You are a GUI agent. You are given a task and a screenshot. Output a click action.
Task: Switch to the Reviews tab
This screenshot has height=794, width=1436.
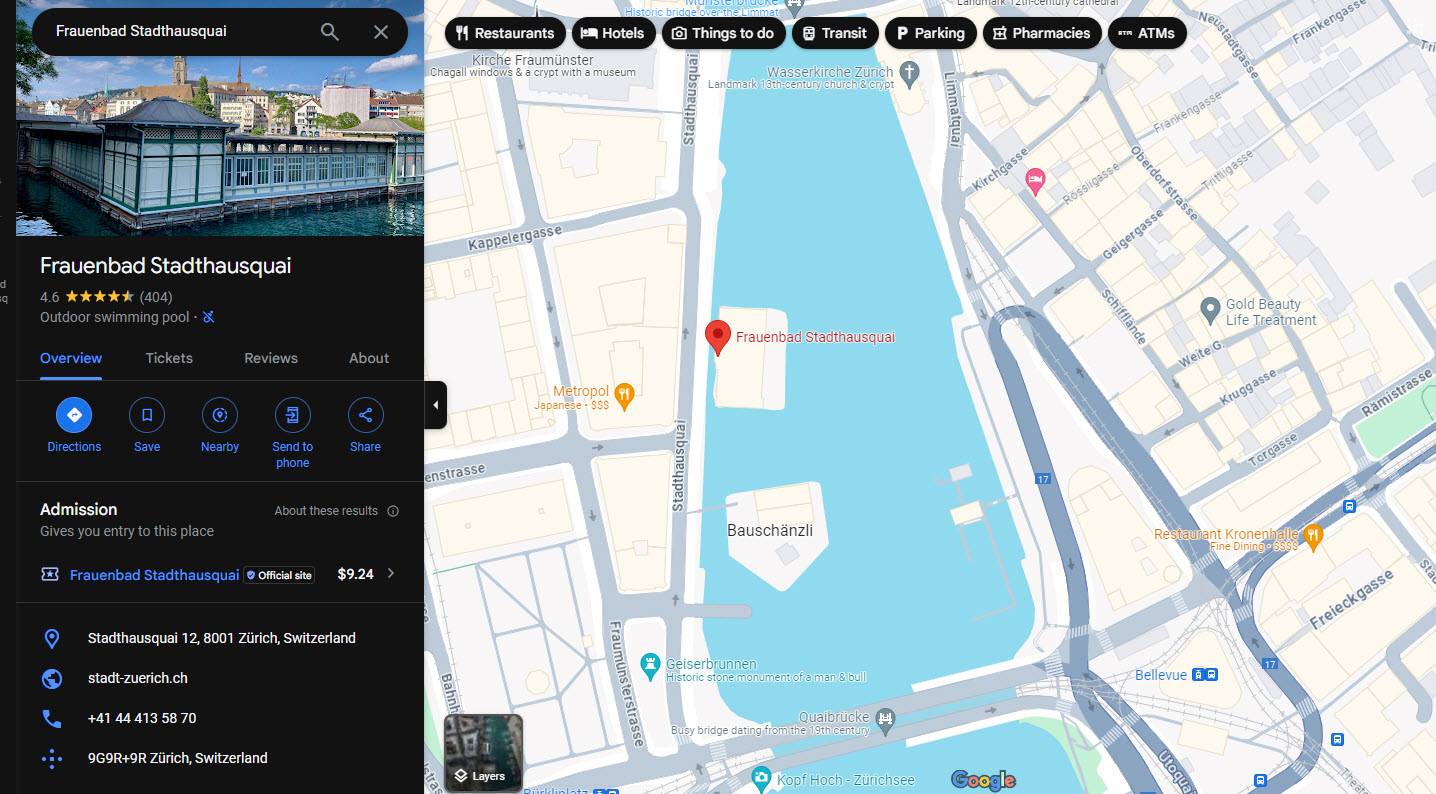[271, 358]
